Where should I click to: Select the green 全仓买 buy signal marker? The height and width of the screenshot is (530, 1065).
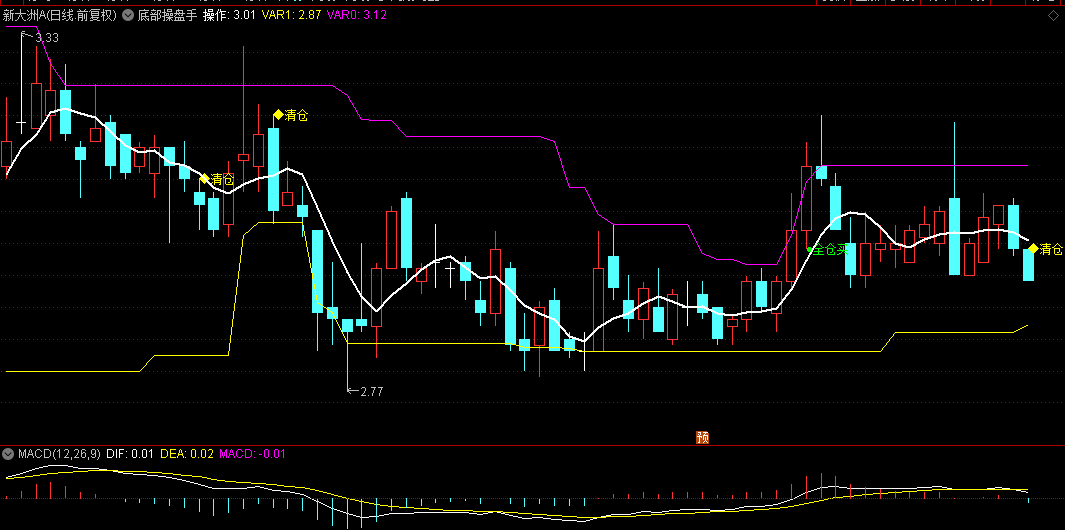(x=827, y=250)
